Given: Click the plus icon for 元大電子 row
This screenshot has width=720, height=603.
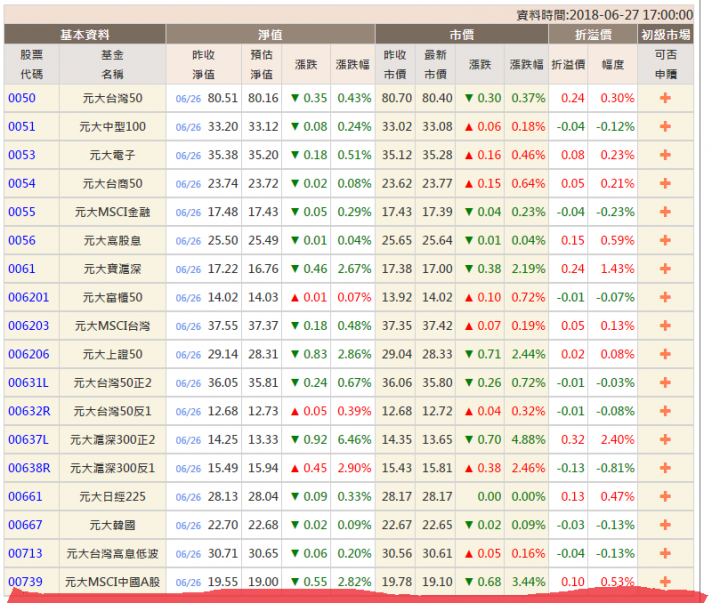Looking at the screenshot, I should 665,155.
